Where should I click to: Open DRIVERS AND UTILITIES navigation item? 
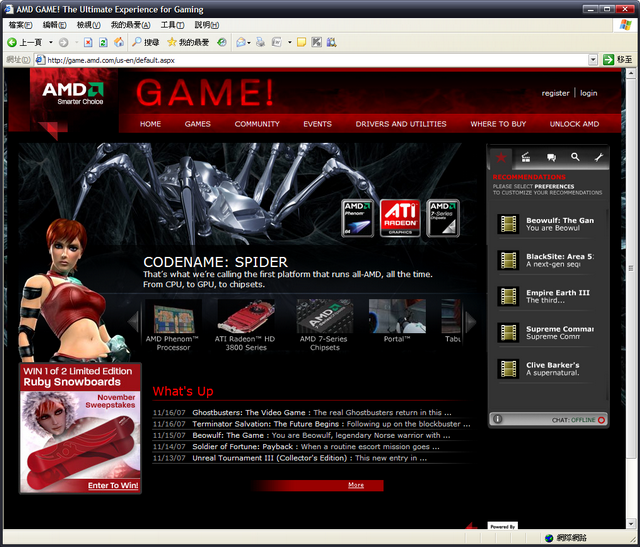tap(401, 124)
